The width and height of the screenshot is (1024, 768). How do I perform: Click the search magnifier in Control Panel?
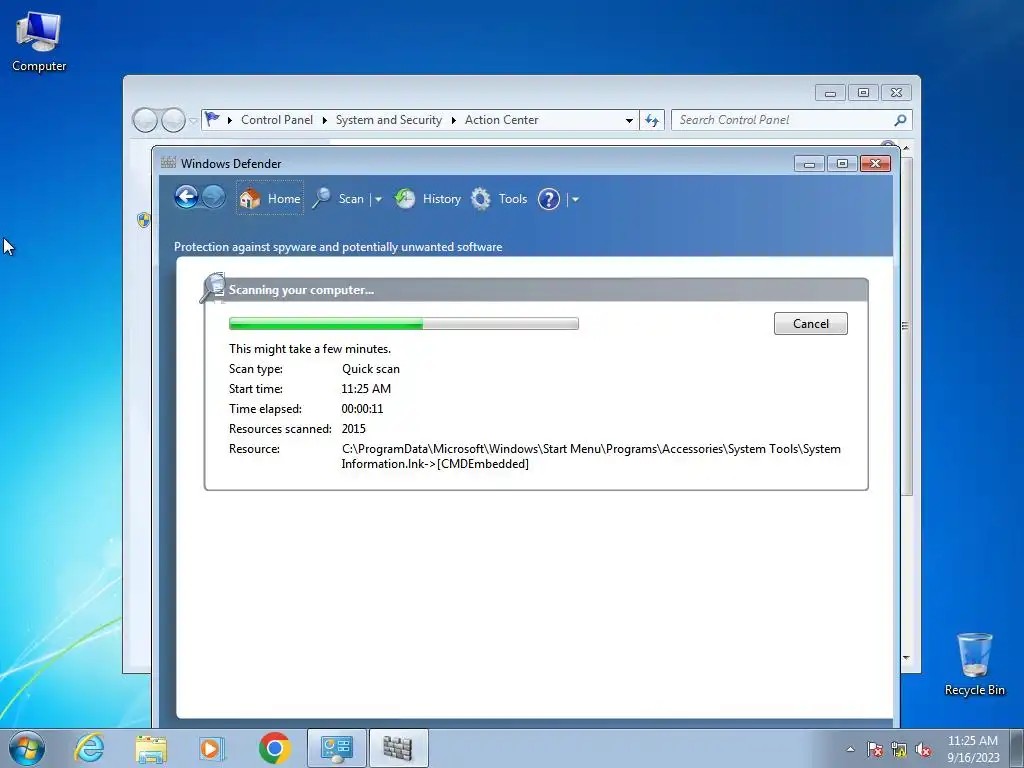900,120
